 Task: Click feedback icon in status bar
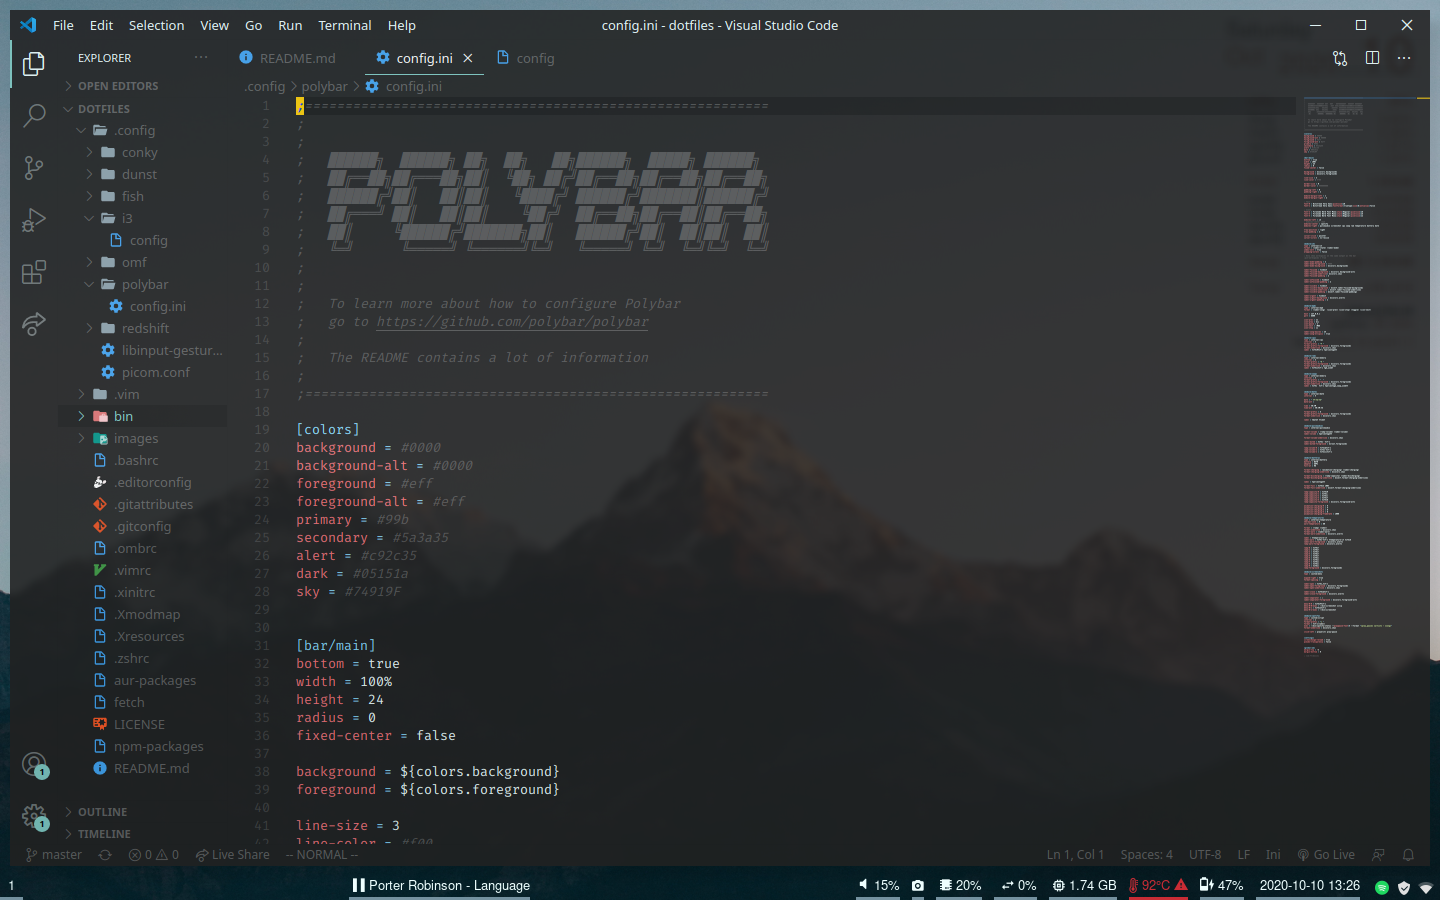pyautogui.click(x=1378, y=855)
